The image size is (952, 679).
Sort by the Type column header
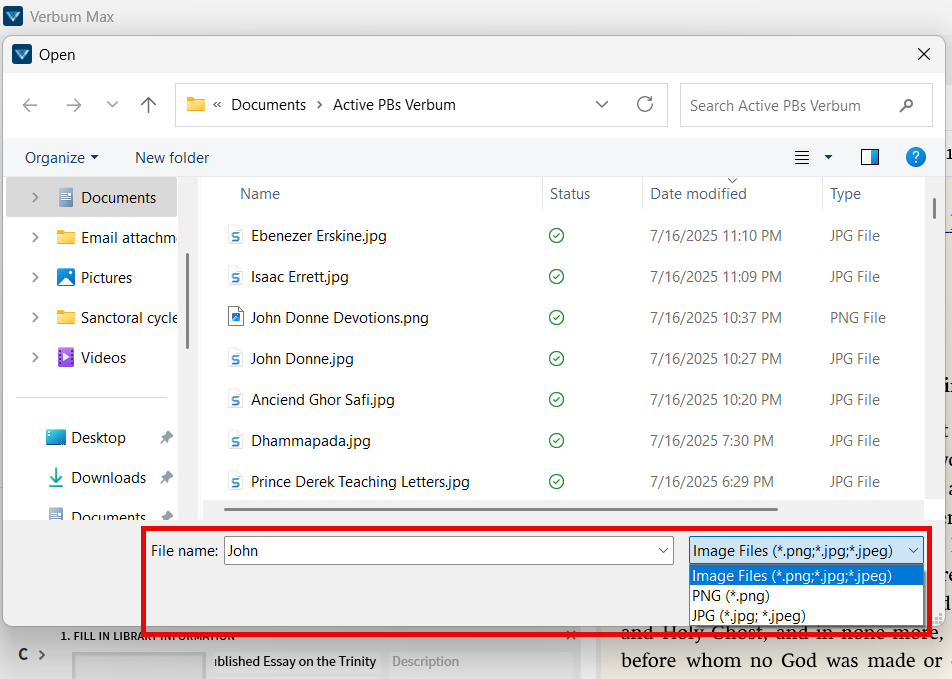pos(845,194)
